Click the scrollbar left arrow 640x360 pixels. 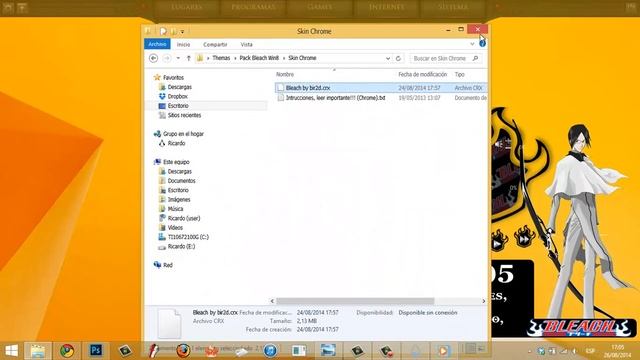coord(272,301)
